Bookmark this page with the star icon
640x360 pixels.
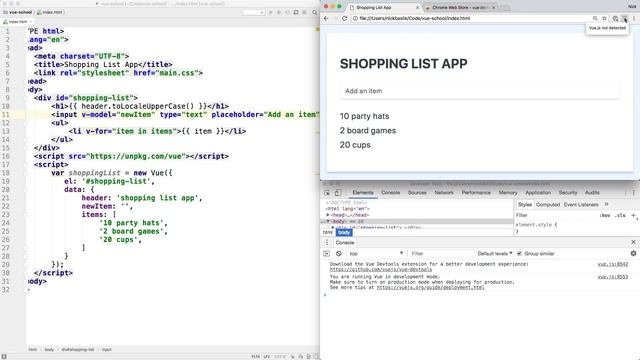click(x=604, y=18)
